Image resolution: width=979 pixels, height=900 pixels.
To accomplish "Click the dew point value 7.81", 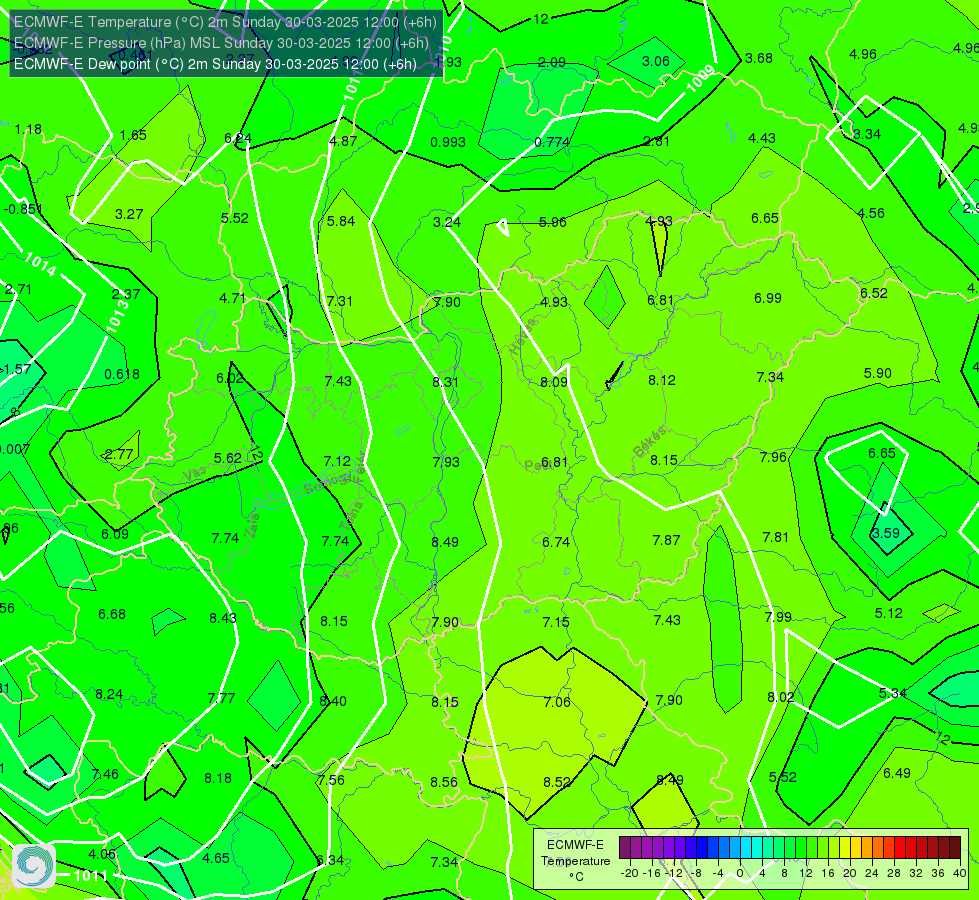I will 775,537.
